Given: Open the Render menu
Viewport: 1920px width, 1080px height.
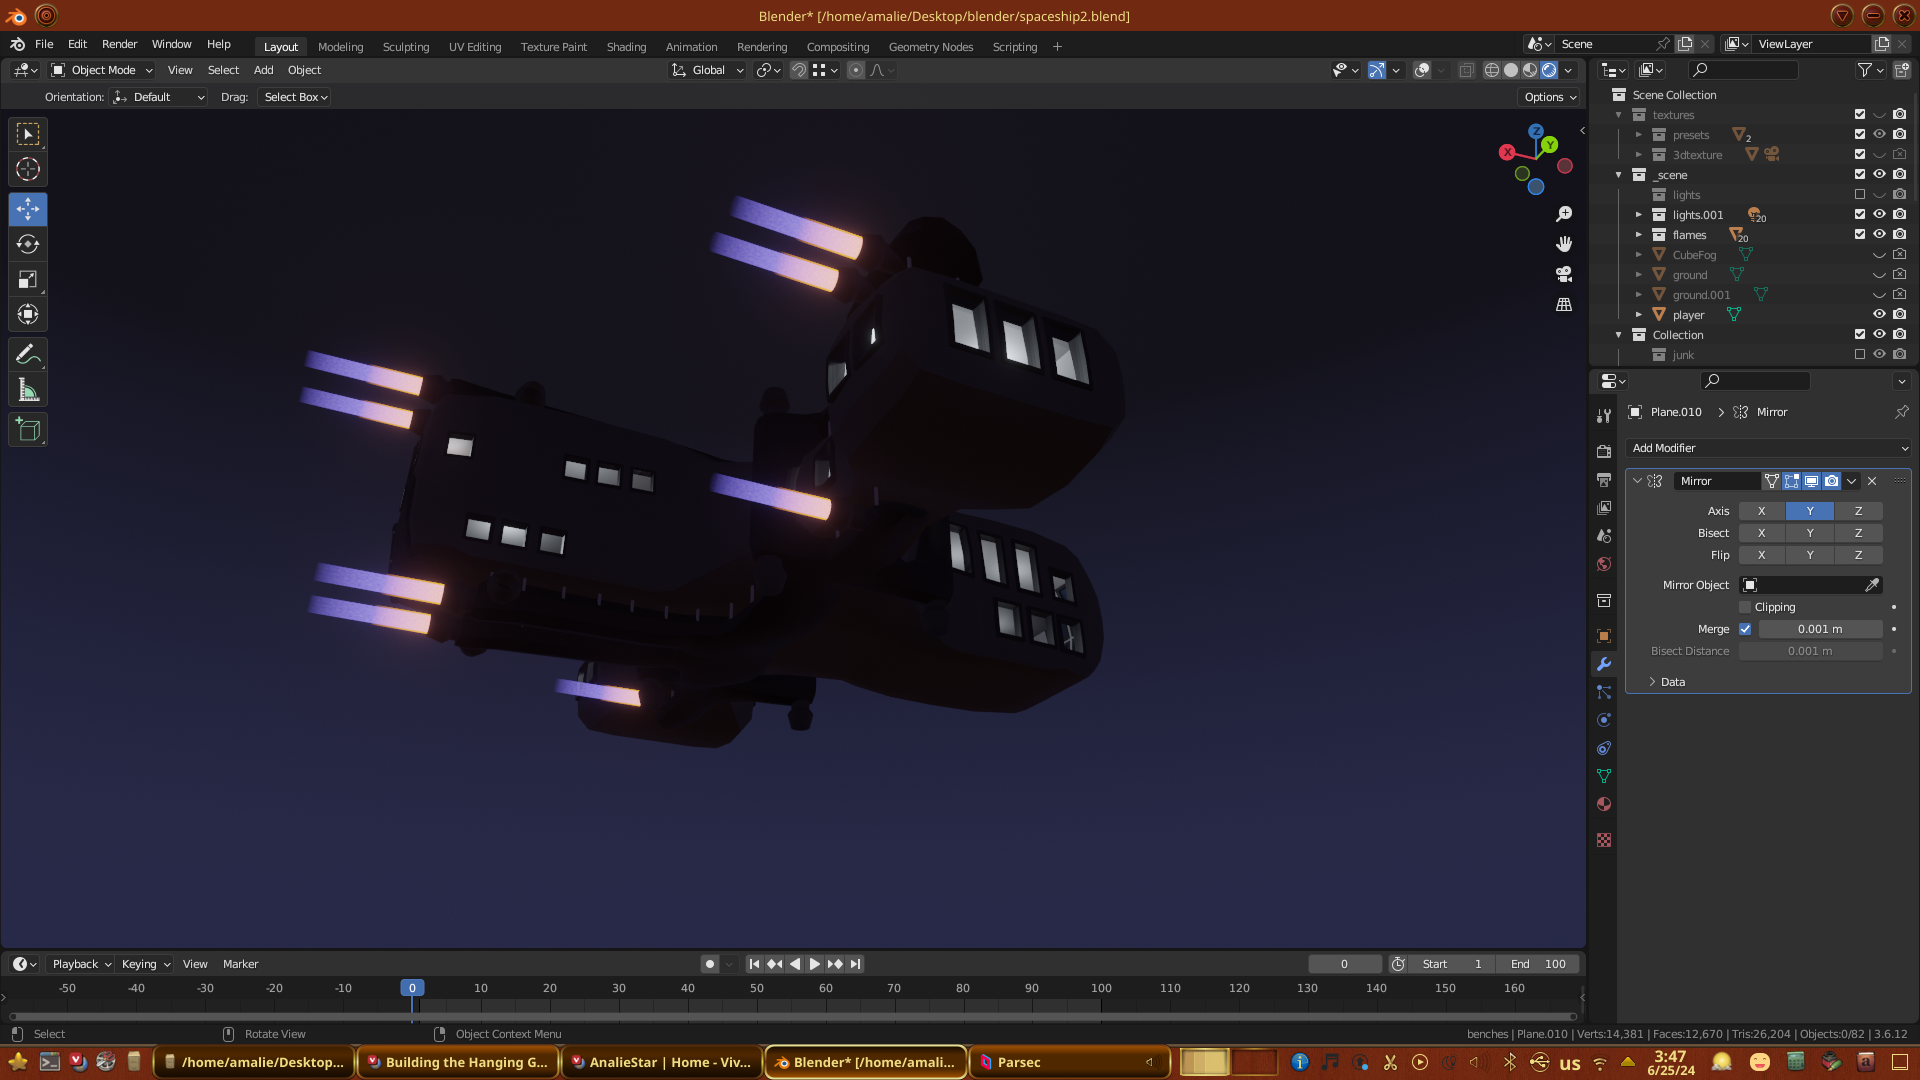Looking at the screenshot, I should point(119,44).
